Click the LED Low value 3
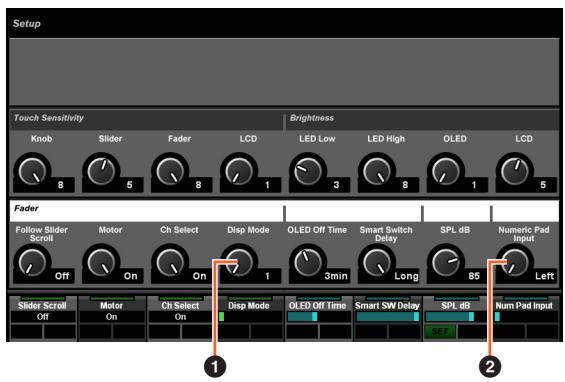The width and height of the screenshot is (565, 382). click(336, 185)
